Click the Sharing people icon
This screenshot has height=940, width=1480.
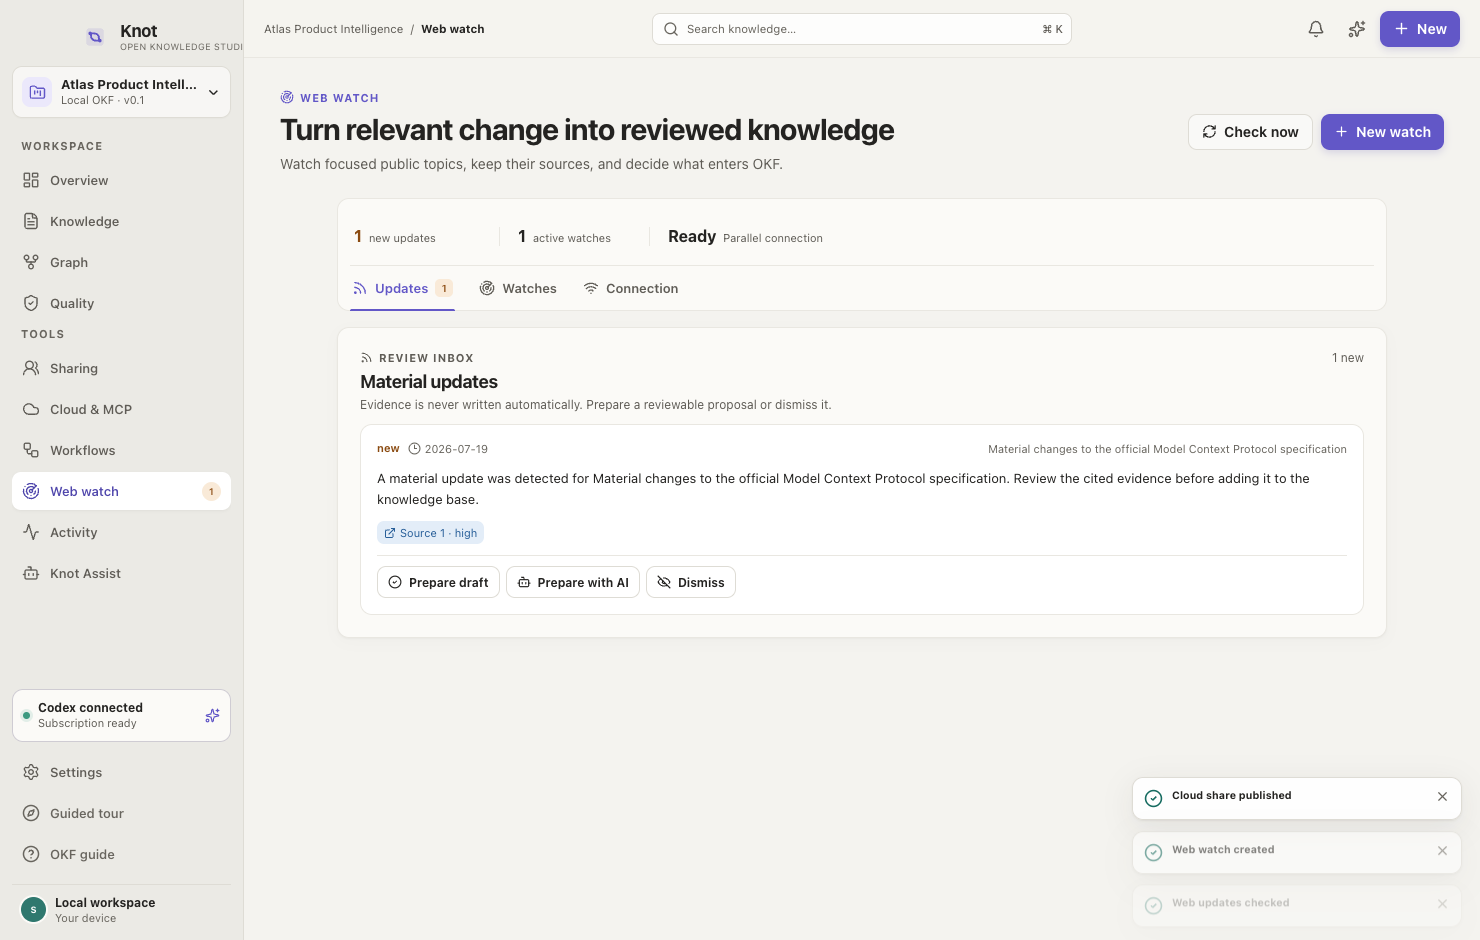point(31,368)
